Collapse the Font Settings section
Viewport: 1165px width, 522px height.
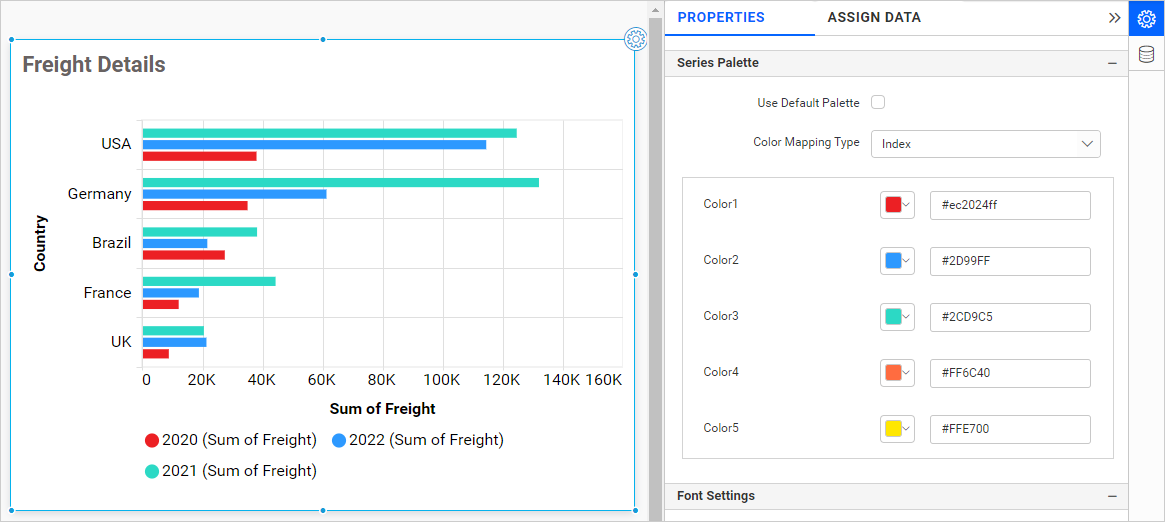coord(1112,496)
